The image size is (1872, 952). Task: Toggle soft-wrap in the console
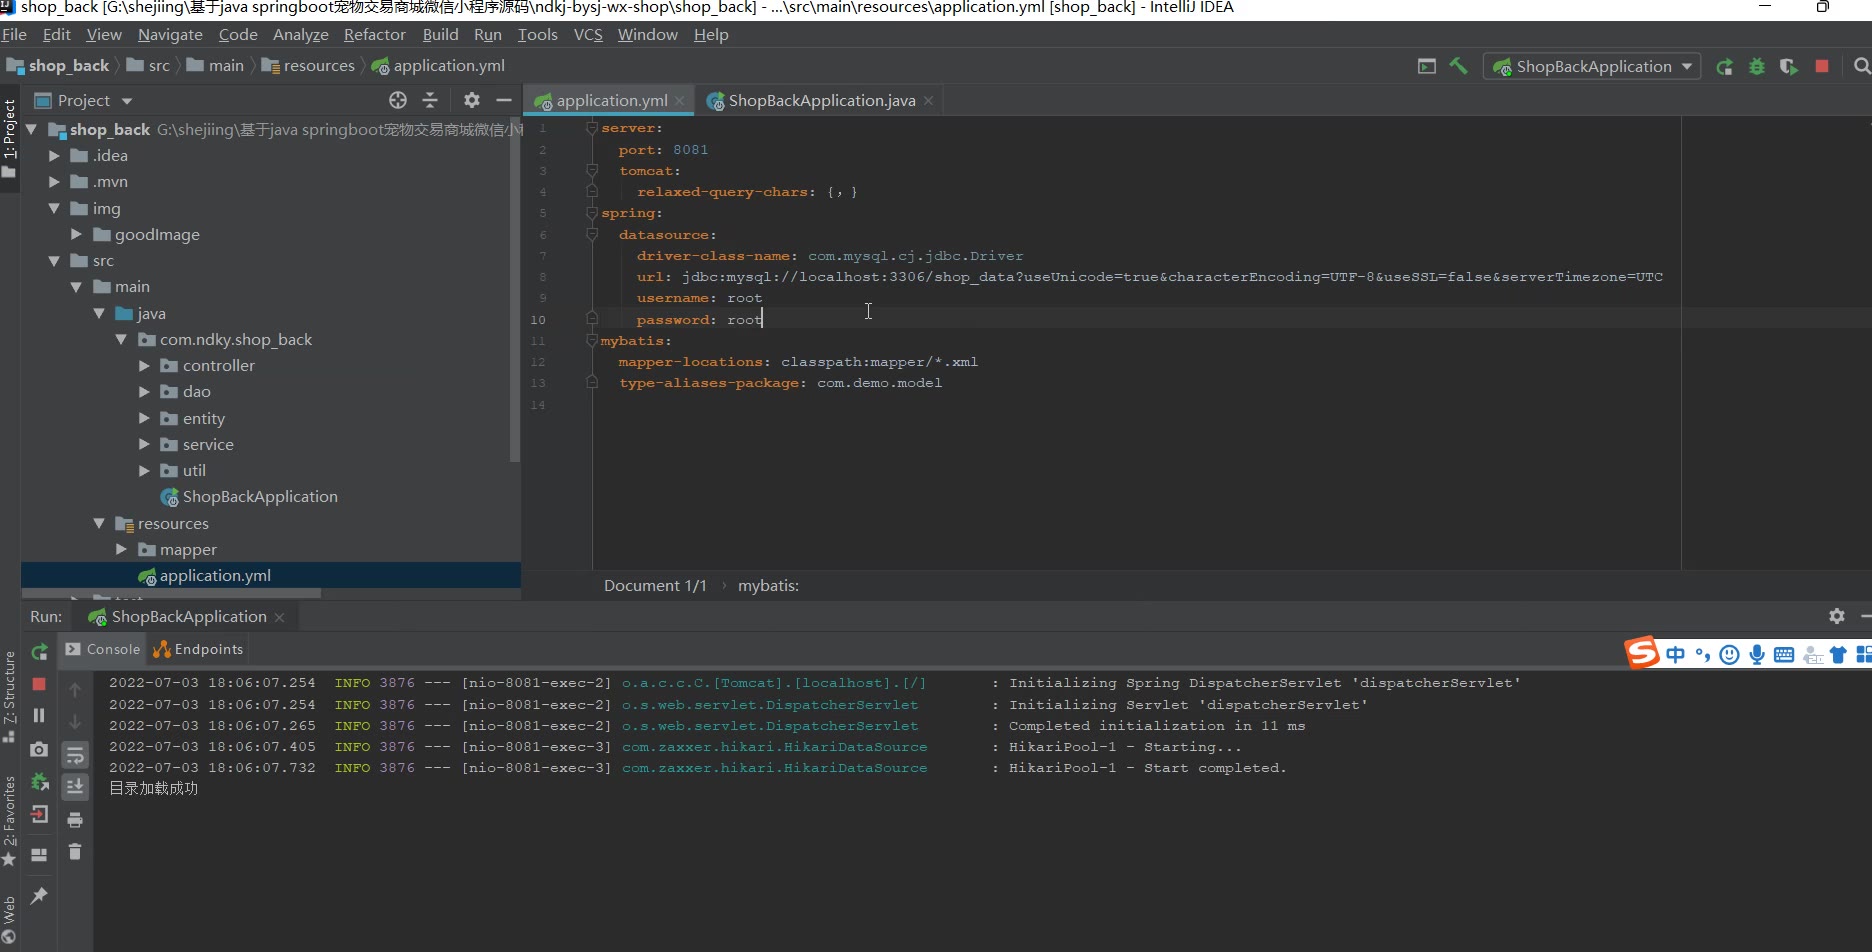(75, 755)
